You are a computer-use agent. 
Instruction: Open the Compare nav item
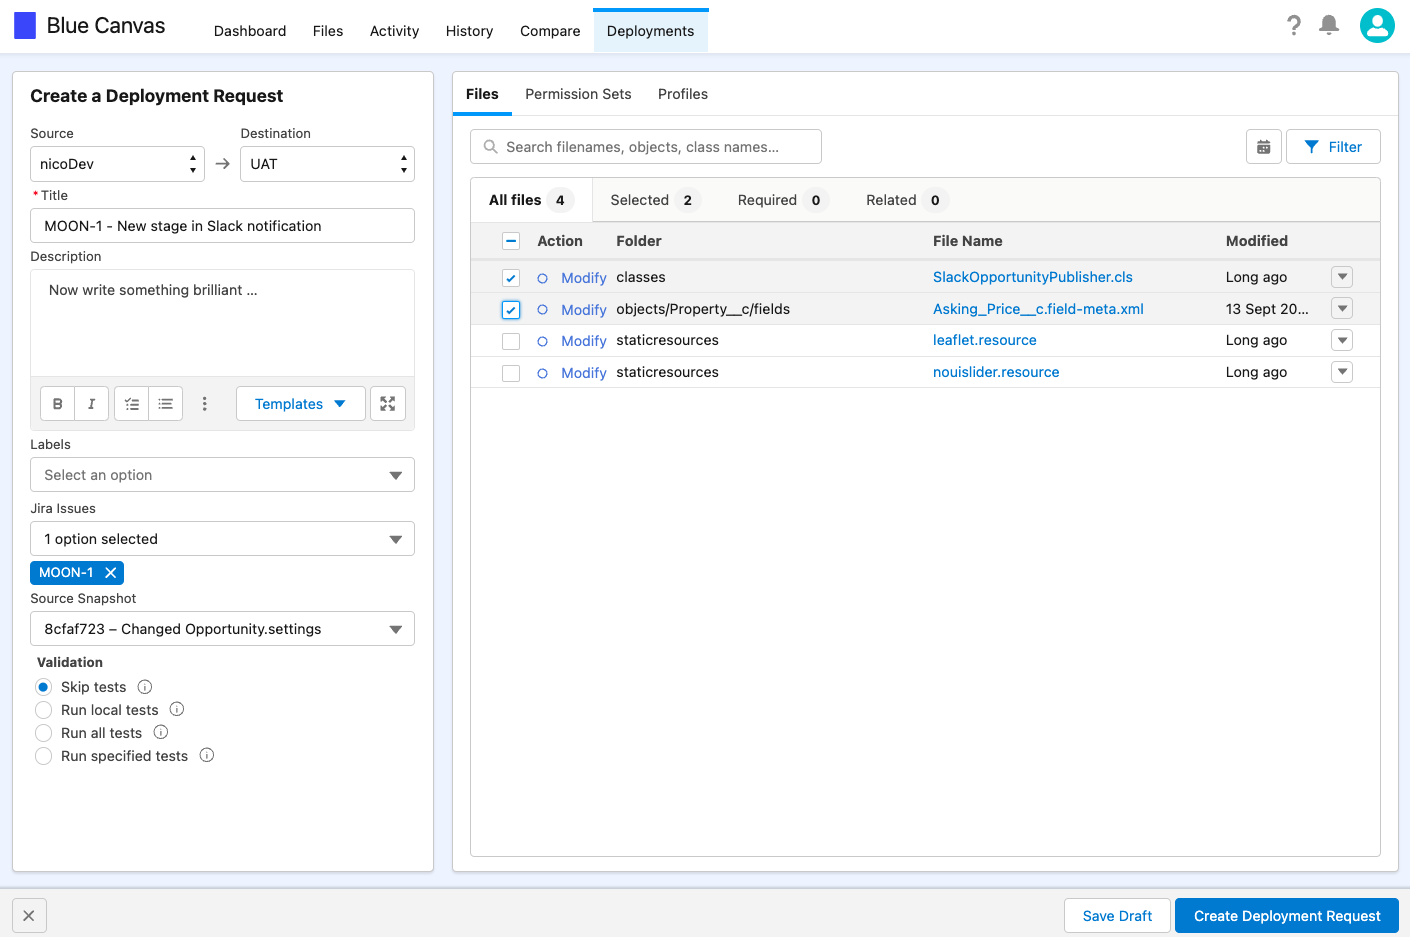550,31
